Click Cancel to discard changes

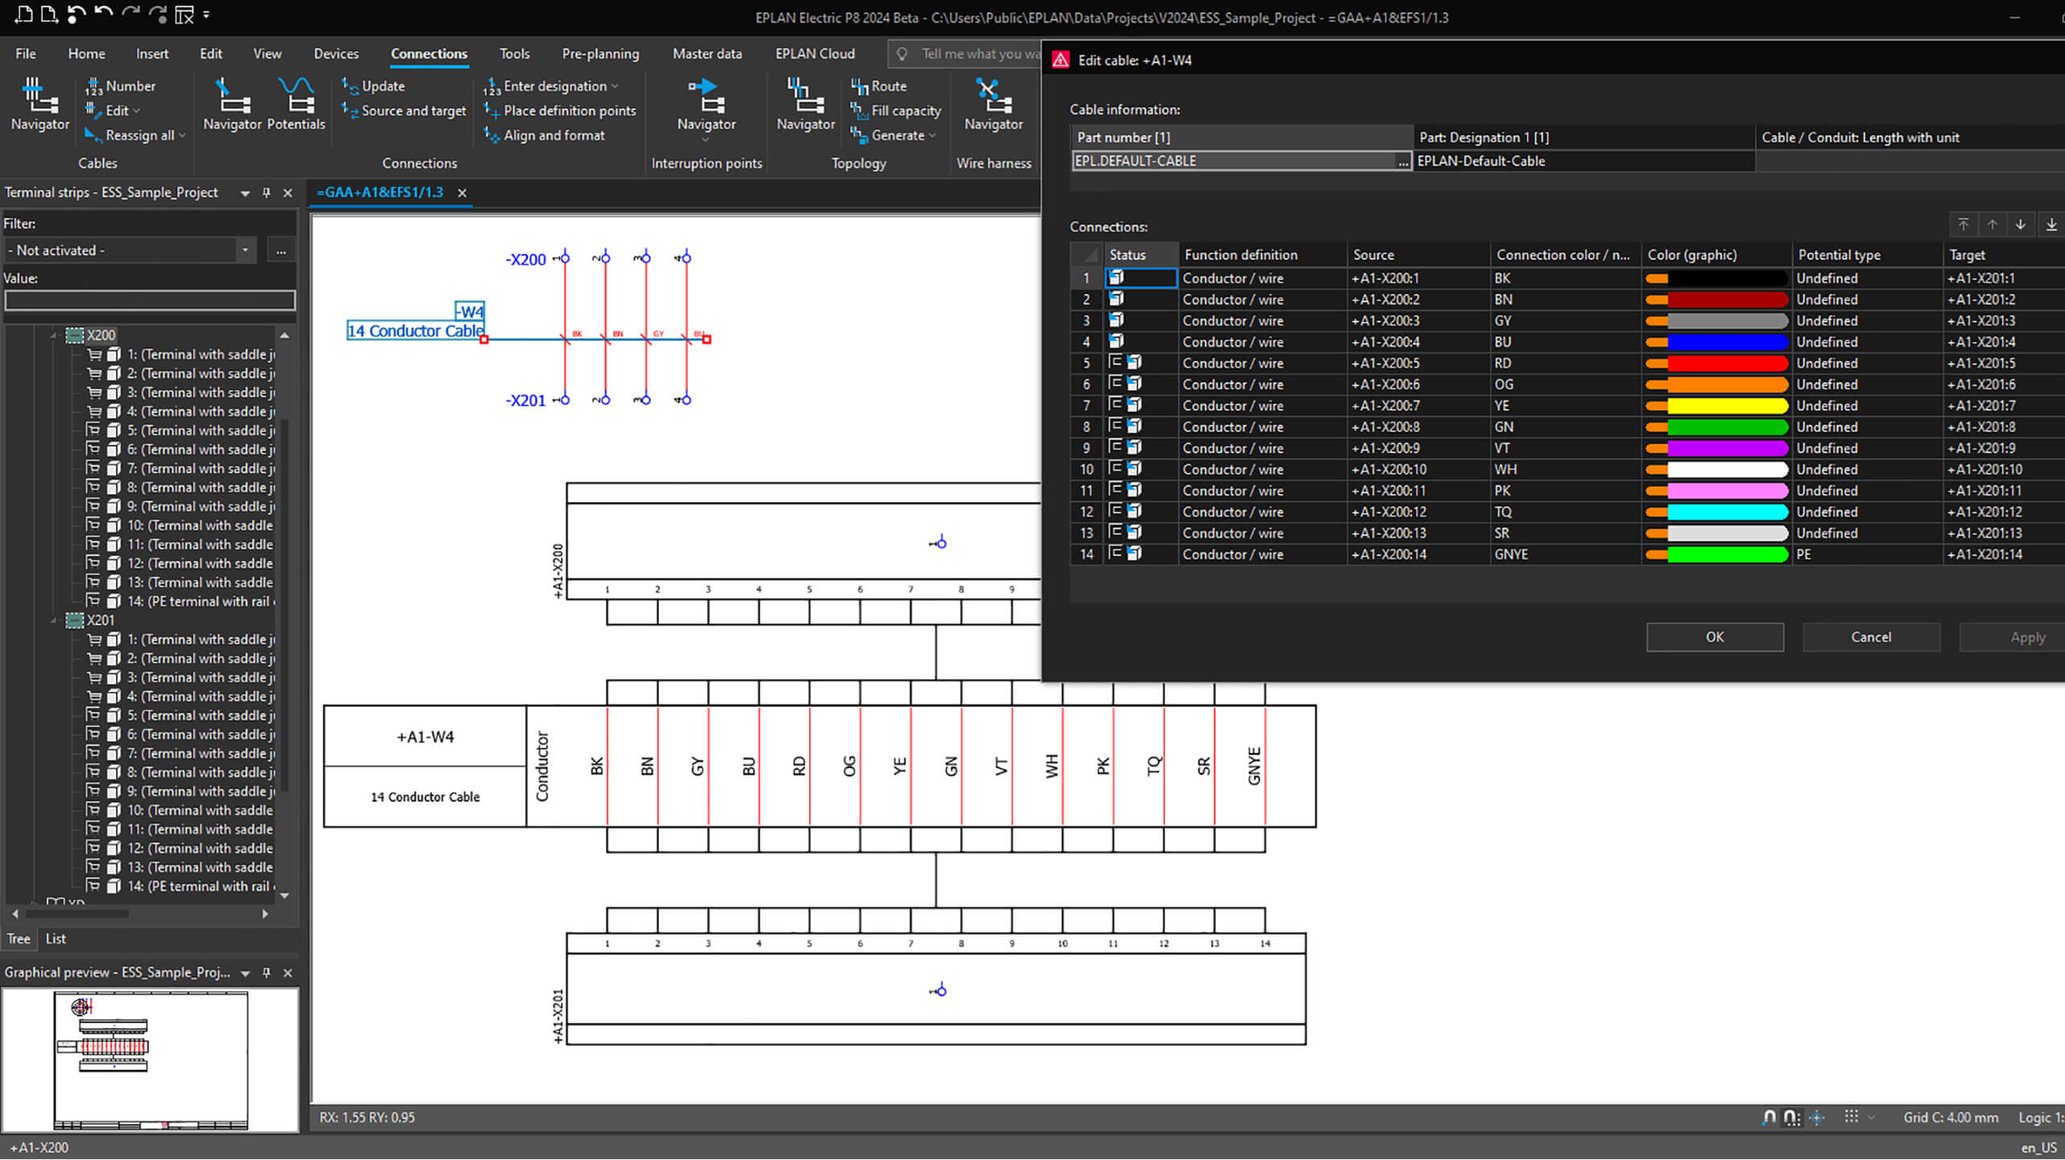coord(1871,635)
